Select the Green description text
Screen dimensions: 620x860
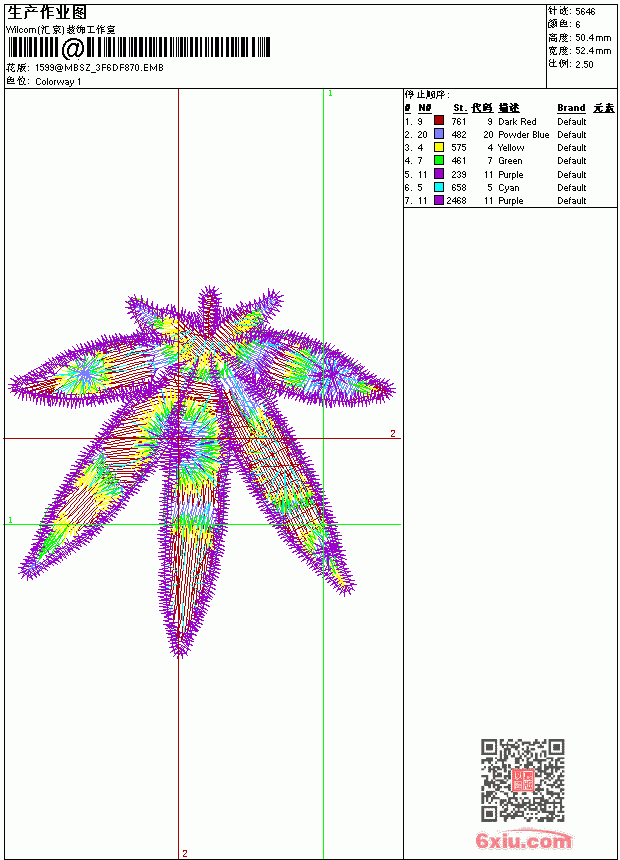pyautogui.click(x=510, y=161)
